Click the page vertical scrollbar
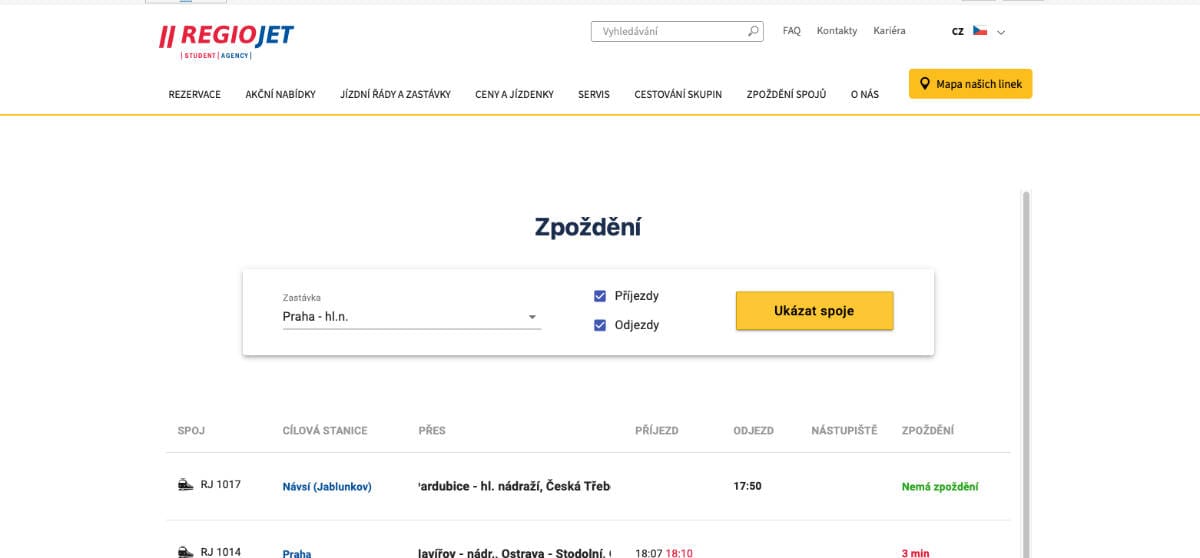 point(1026,370)
